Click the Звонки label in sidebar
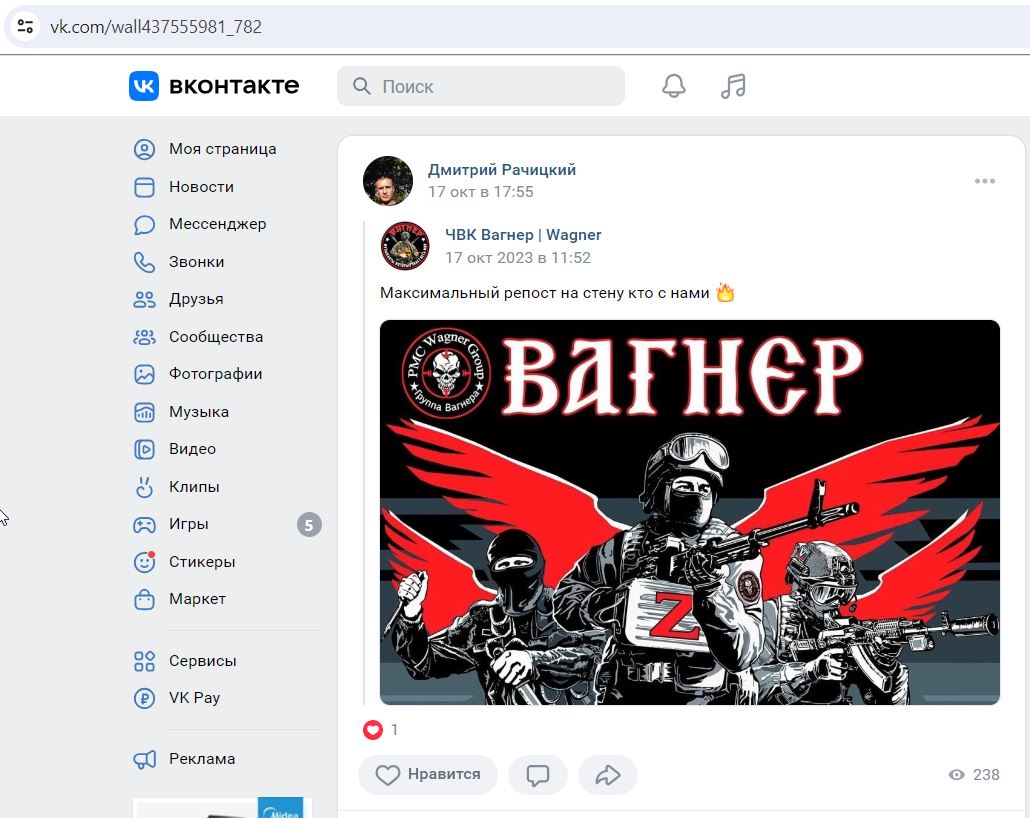Screen dimensions: 1030x818 pos(196,262)
